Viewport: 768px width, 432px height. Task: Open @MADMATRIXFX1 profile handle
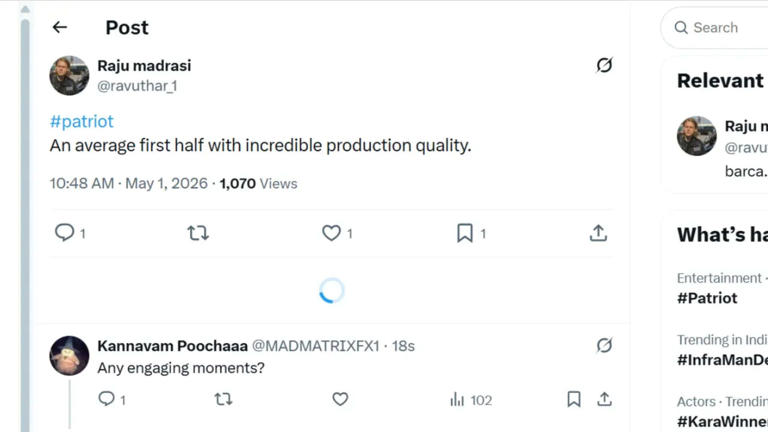click(315, 346)
